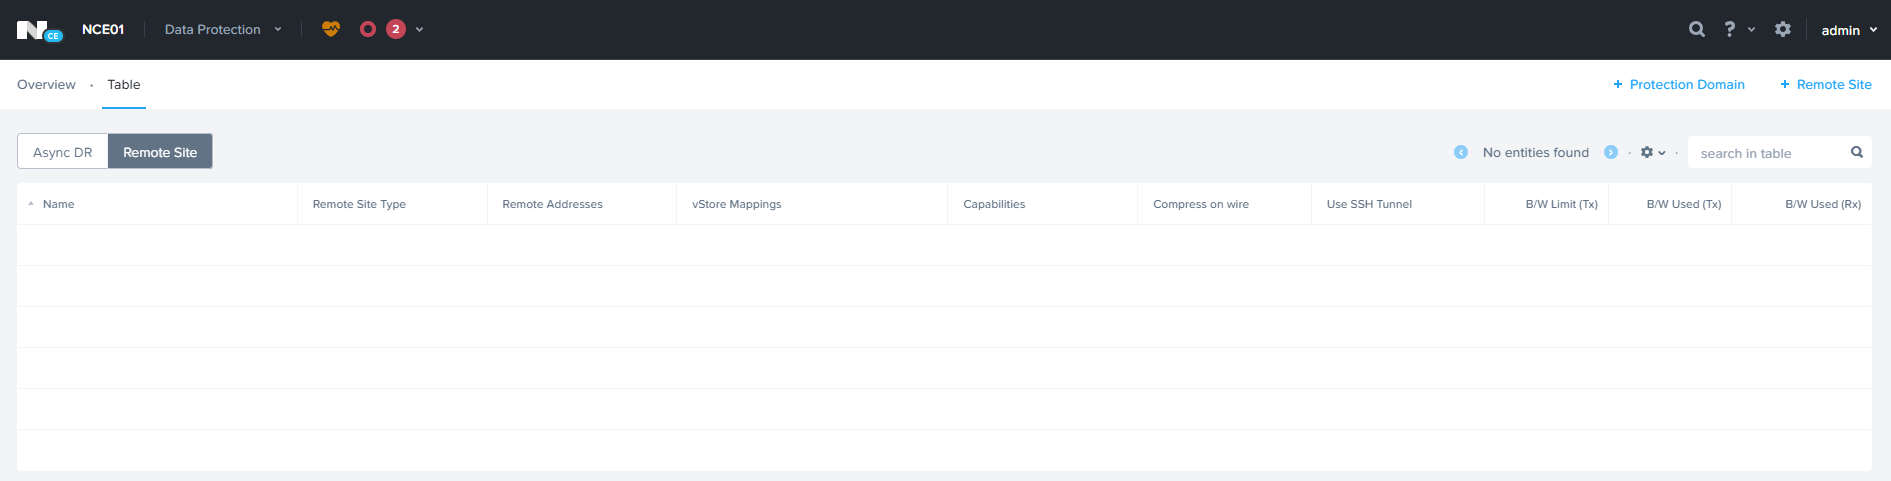Image resolution: width=1891 pixels, height=481 pixels.
Task: Select the Table tab
Action: 124,85
